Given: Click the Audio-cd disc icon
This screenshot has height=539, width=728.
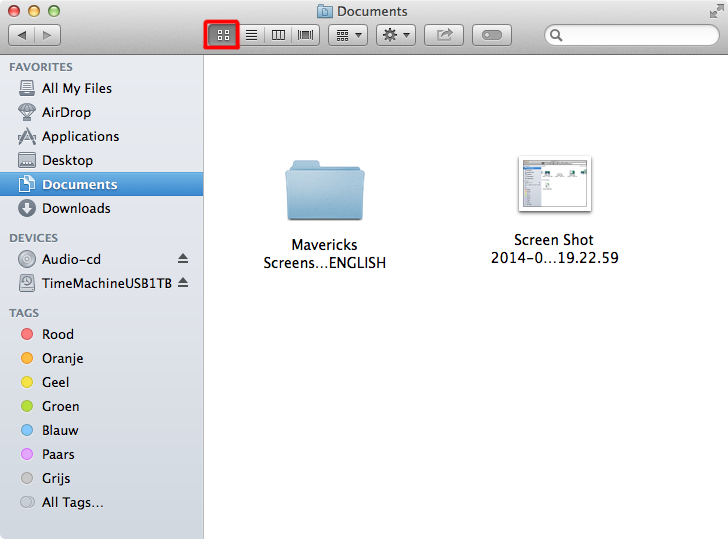Looking at the screenshot, I should pos(26,259).
